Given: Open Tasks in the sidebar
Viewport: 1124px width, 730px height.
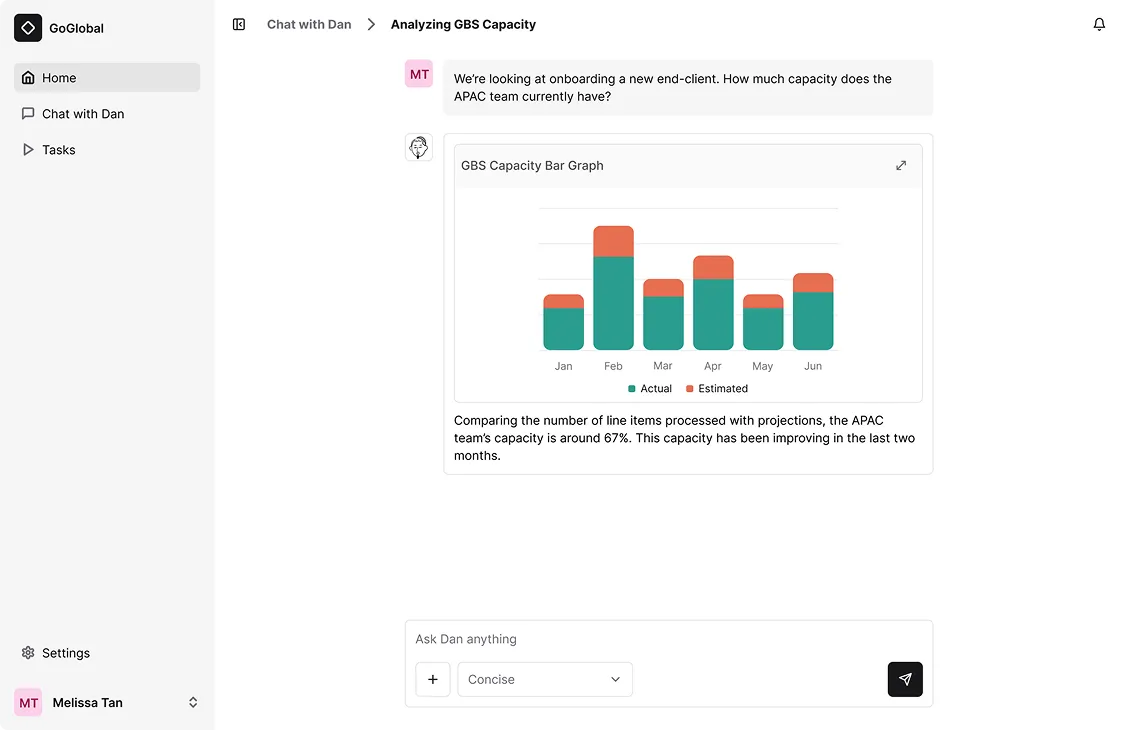Looking at the screenshot, I should (x=59, y=150).
